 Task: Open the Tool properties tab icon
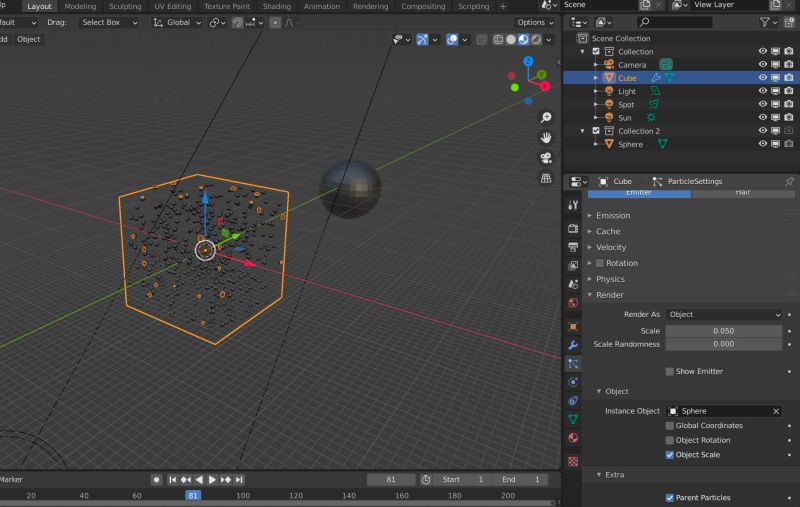(573, 205)
